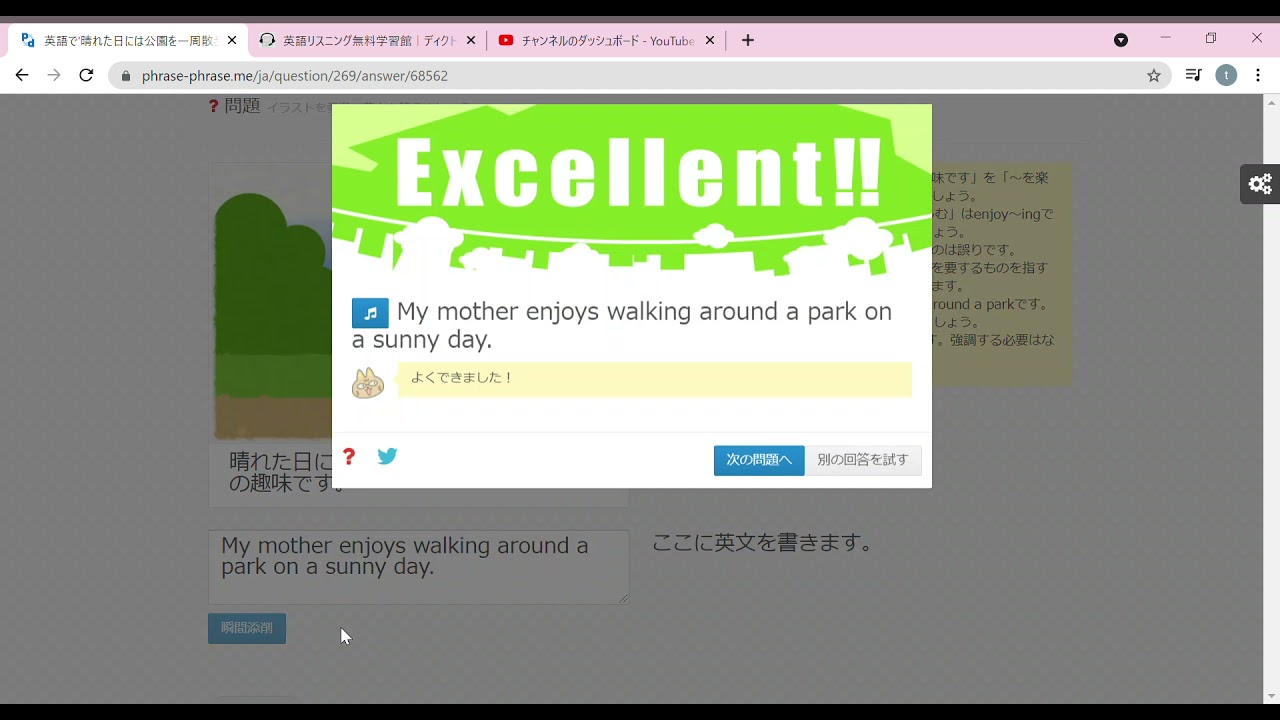Play the answer audio with music note icon

click(x=370, y=313)
